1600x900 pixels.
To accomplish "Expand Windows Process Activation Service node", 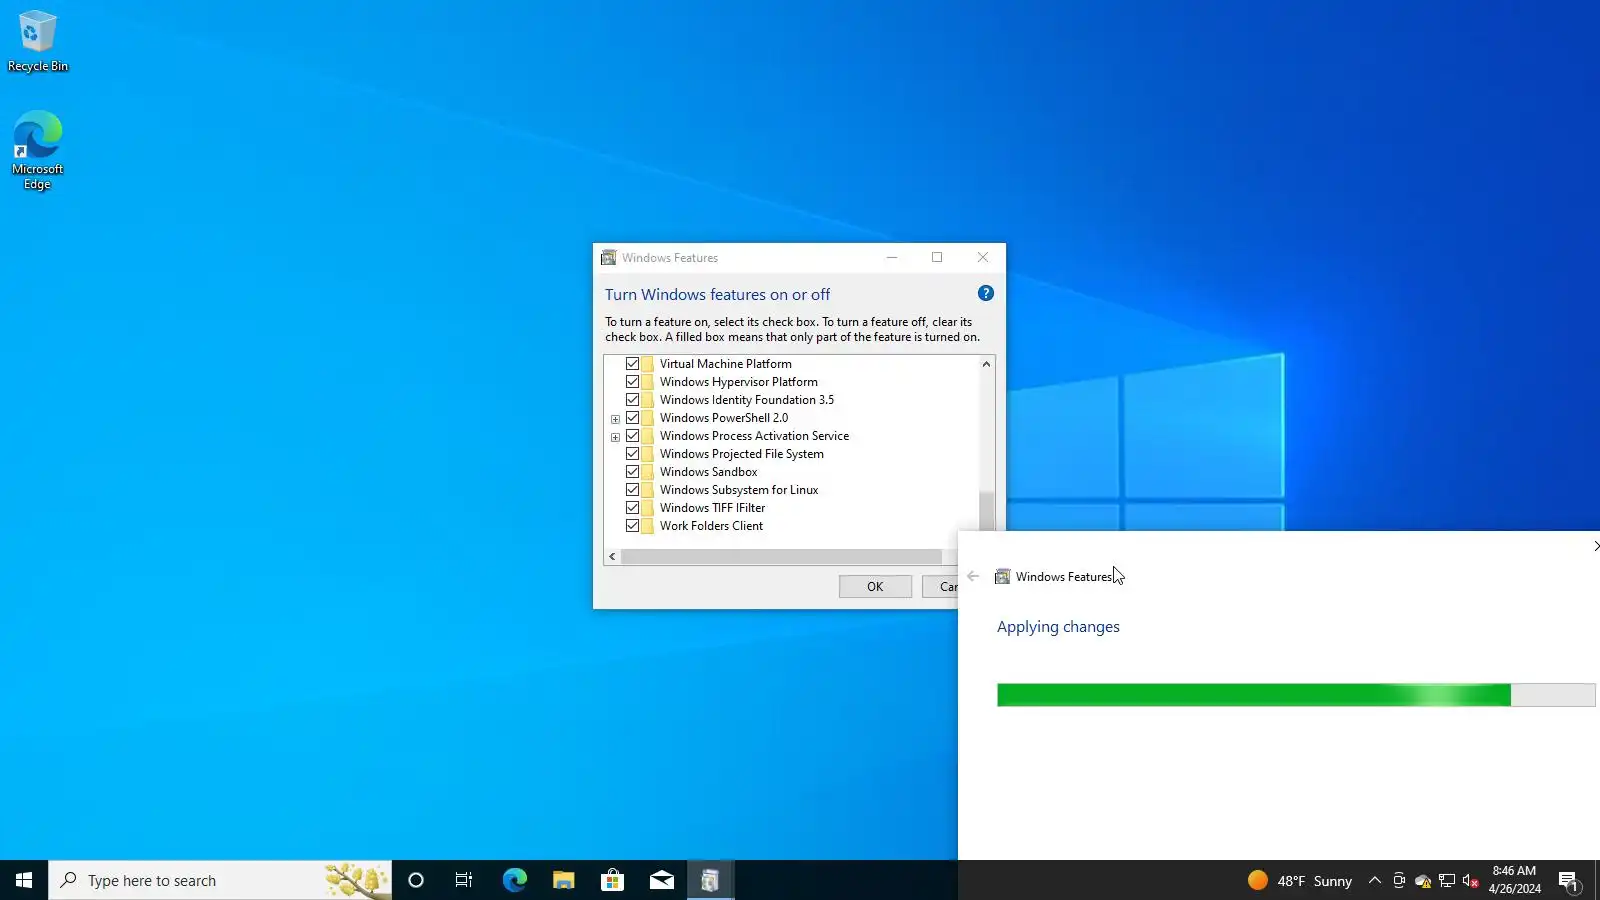I will pyautogui.click(x=615, y=437).
